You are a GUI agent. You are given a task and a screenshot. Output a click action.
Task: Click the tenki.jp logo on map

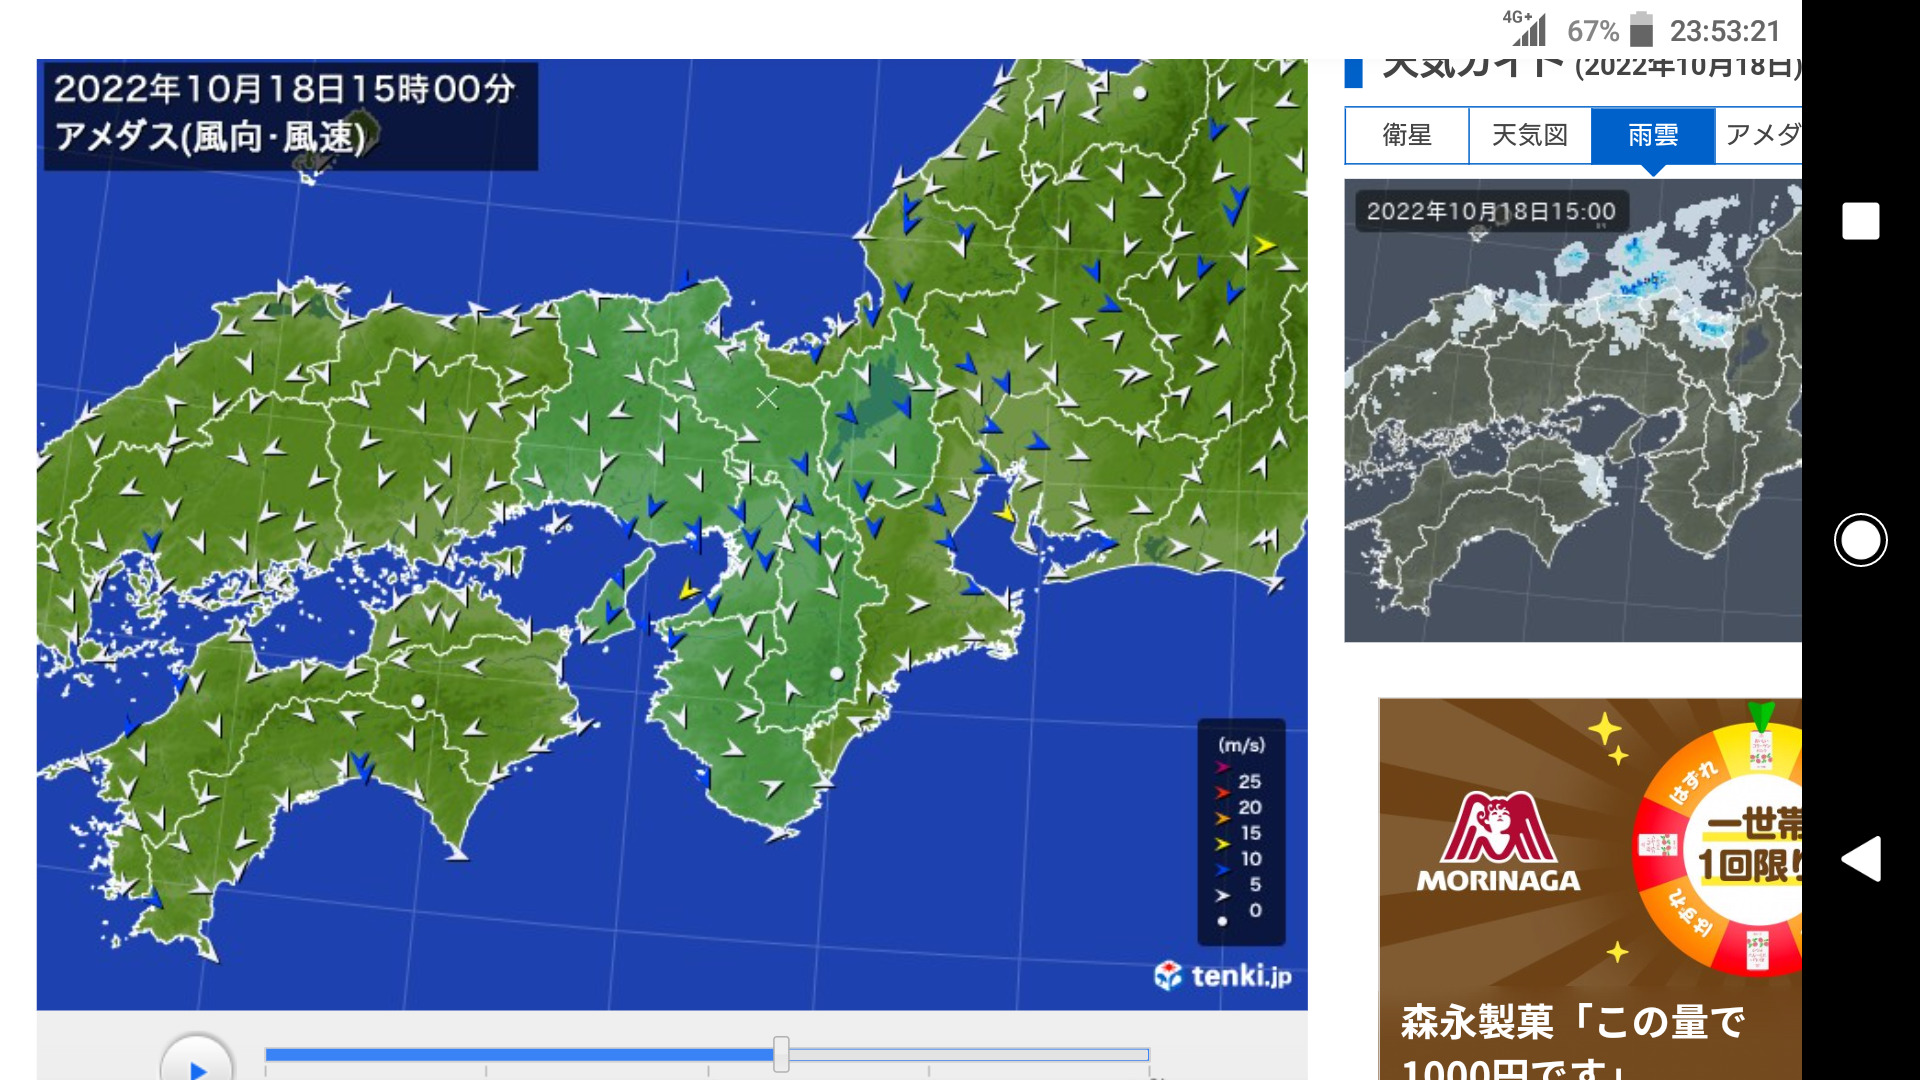1222,975
